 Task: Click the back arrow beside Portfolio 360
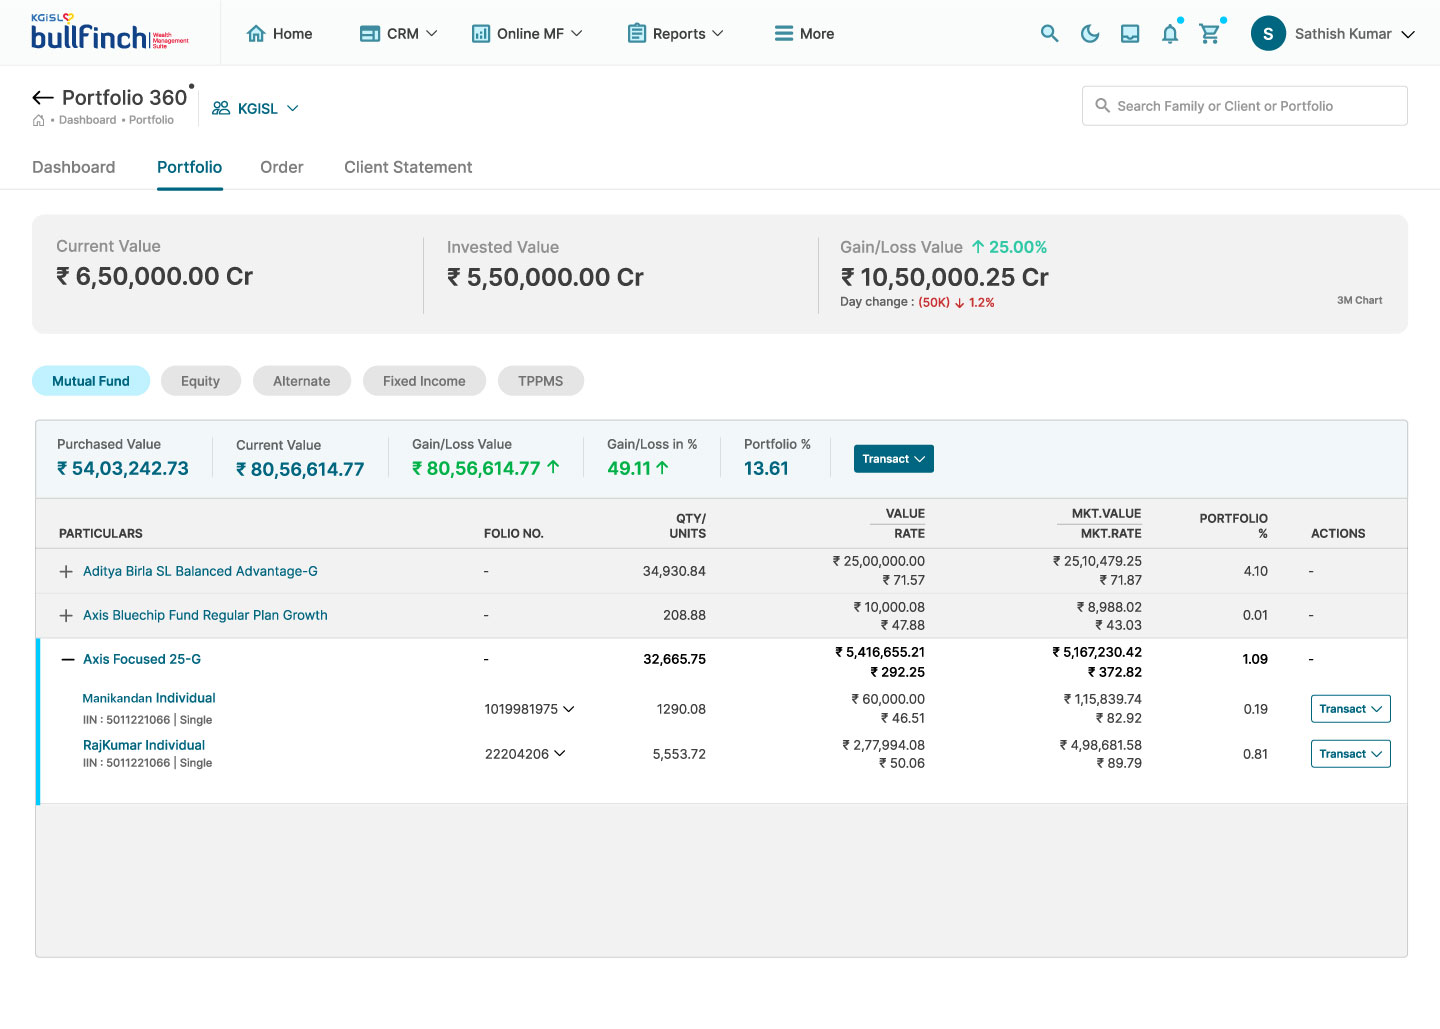click(x=43, y=97)
